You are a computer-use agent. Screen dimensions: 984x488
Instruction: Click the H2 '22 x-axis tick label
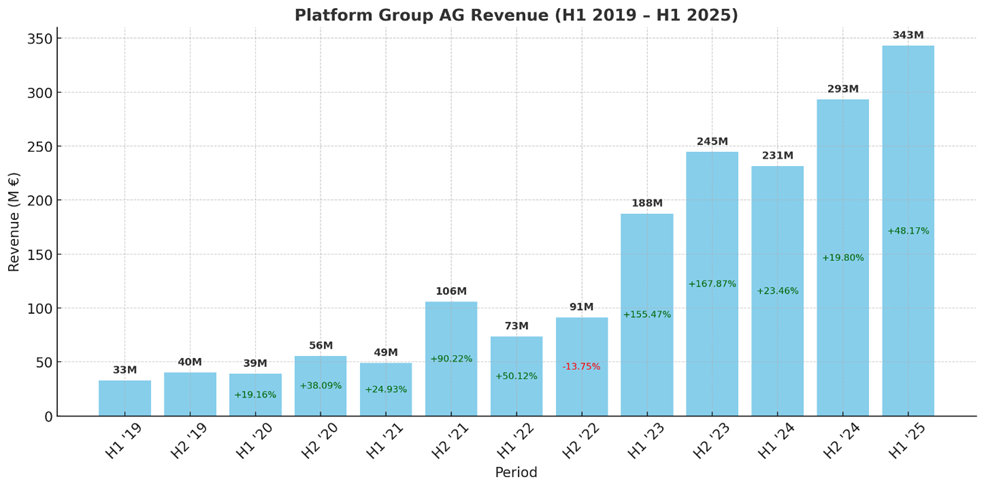click(x=580, y=440)
